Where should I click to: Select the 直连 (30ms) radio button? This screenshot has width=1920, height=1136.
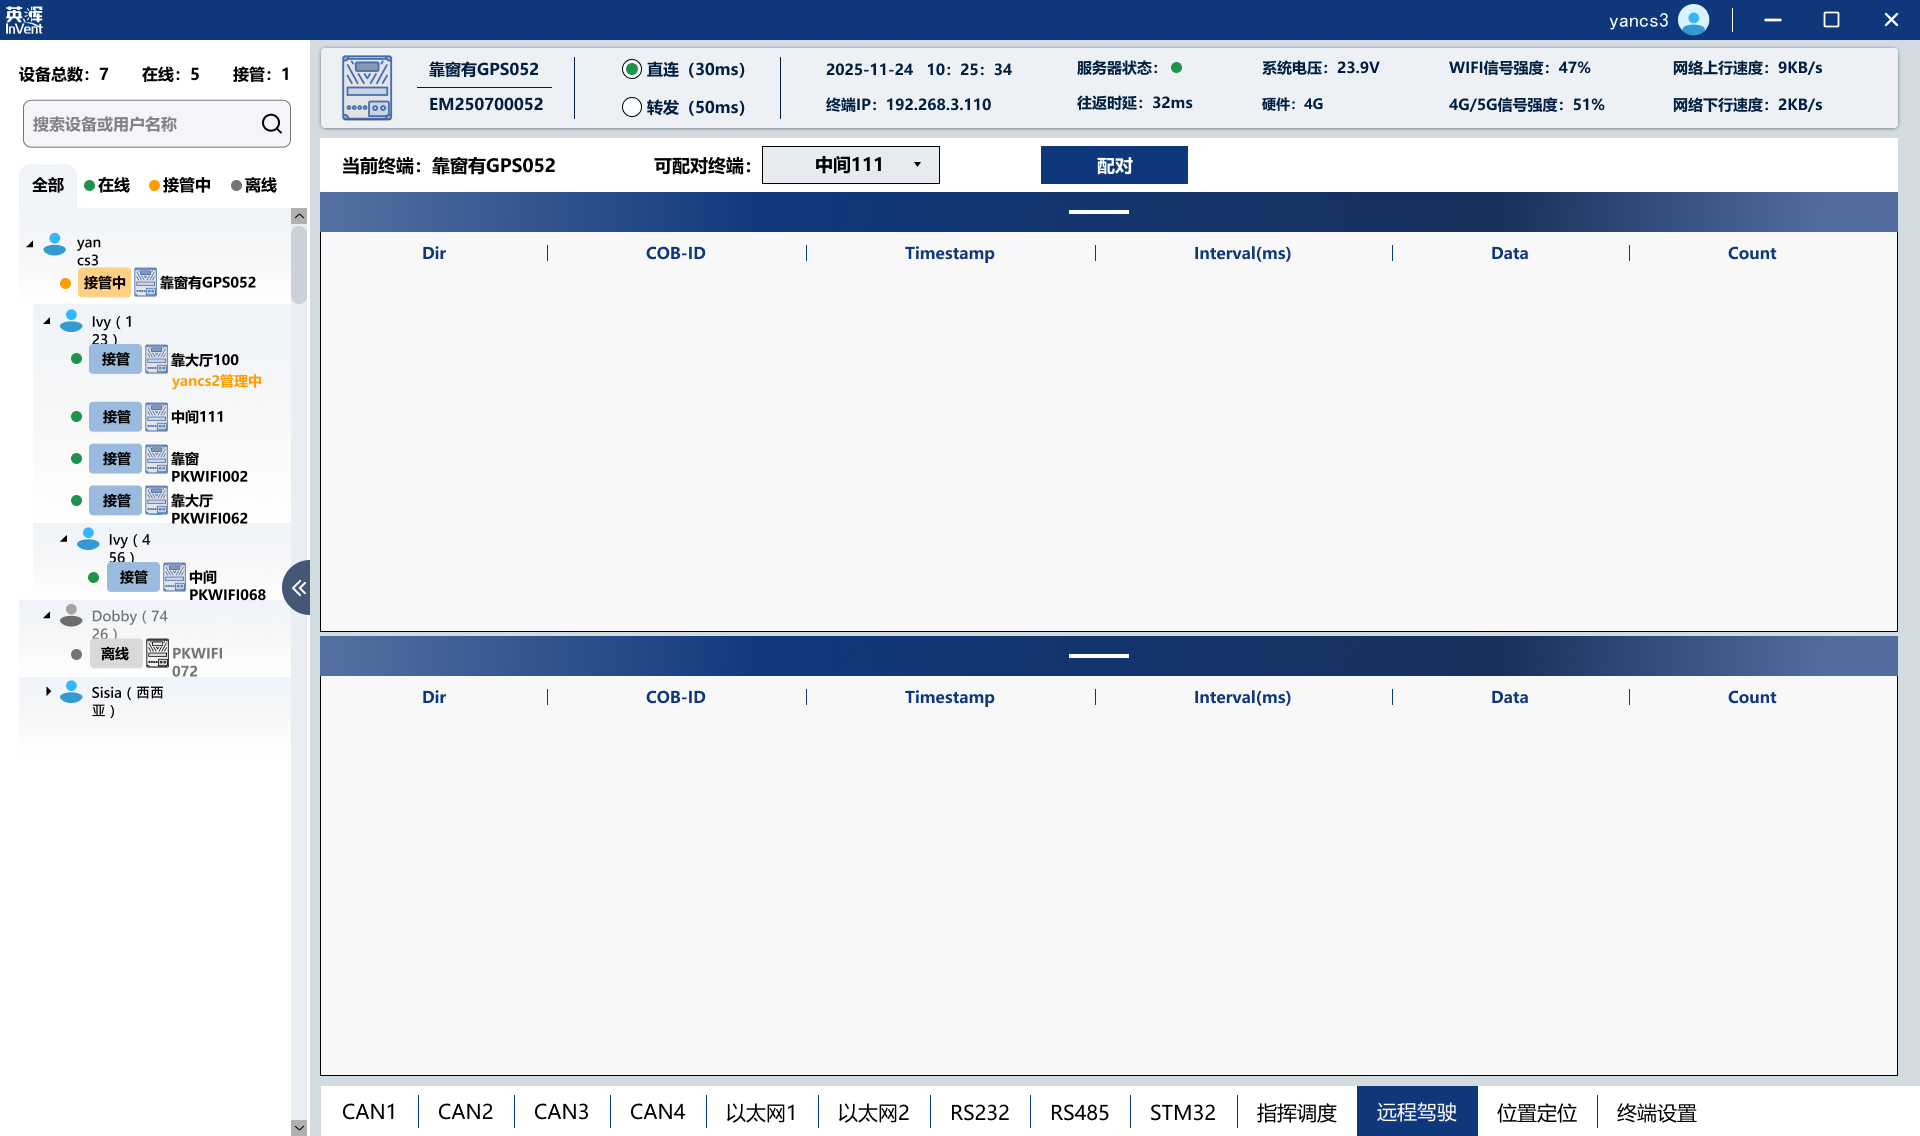(632, 69)
